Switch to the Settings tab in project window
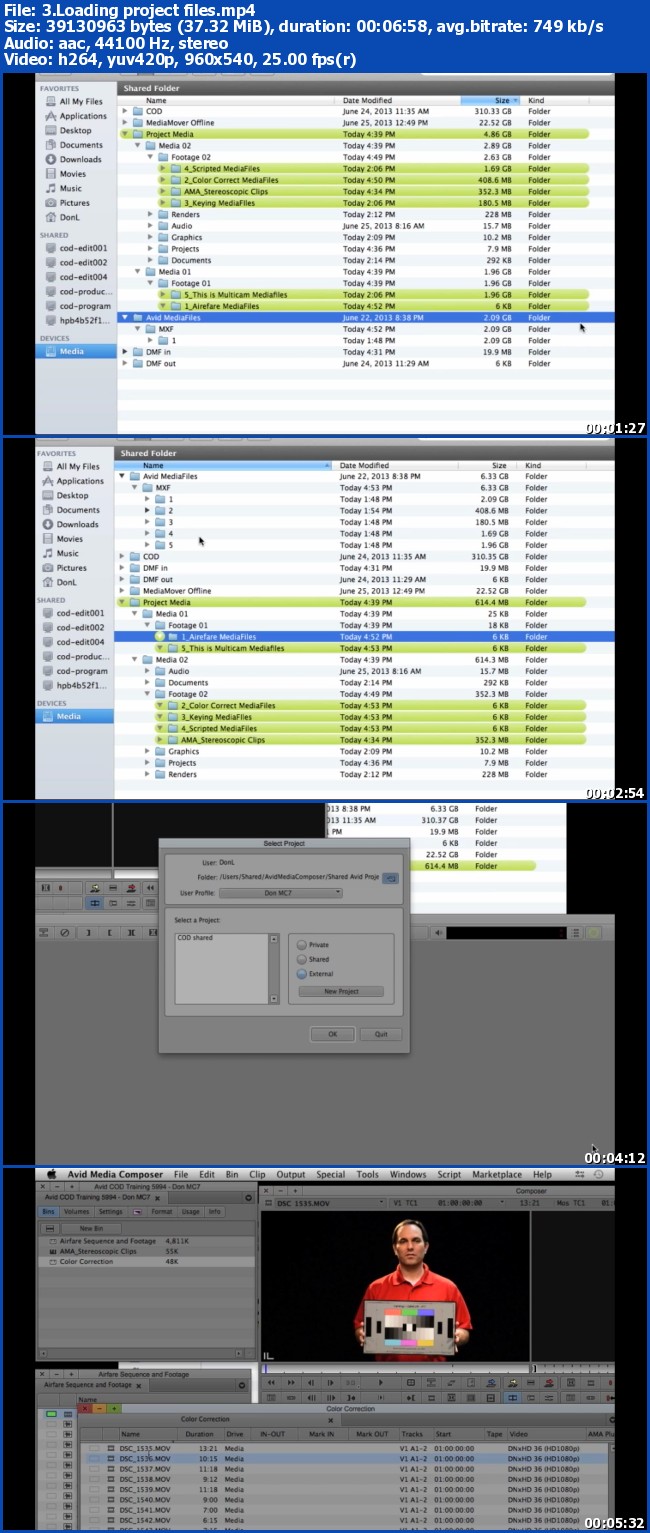Image resolution: width=650 pixels, height=1533 pixels. point(110,1212)
